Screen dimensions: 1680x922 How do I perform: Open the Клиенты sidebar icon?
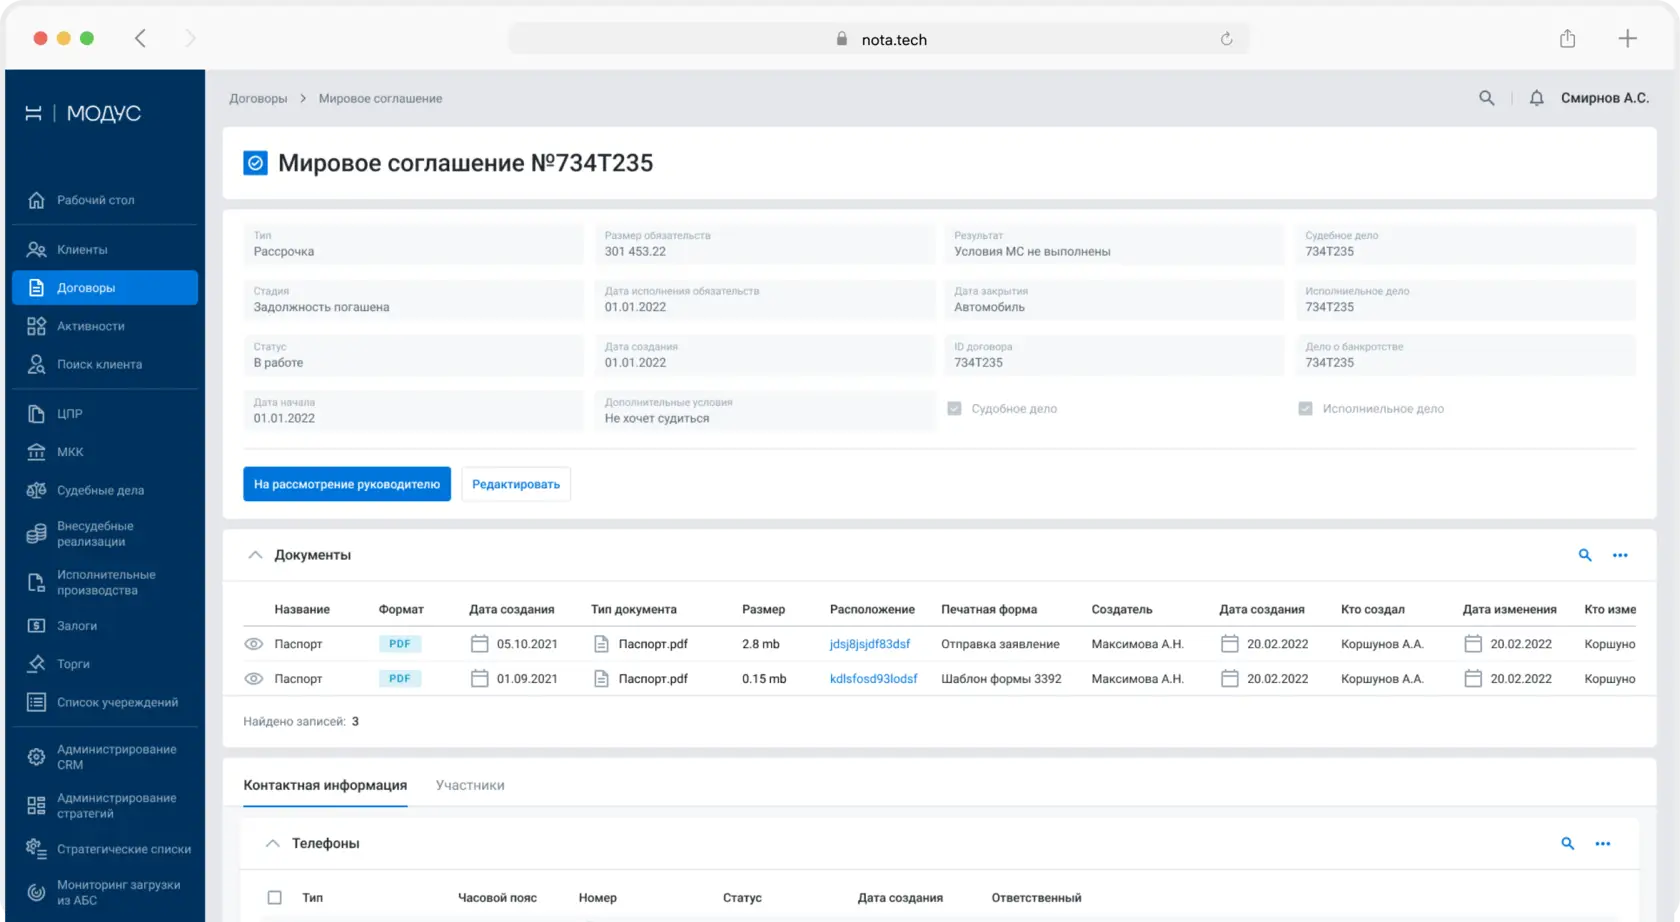(x=37, y=250)
